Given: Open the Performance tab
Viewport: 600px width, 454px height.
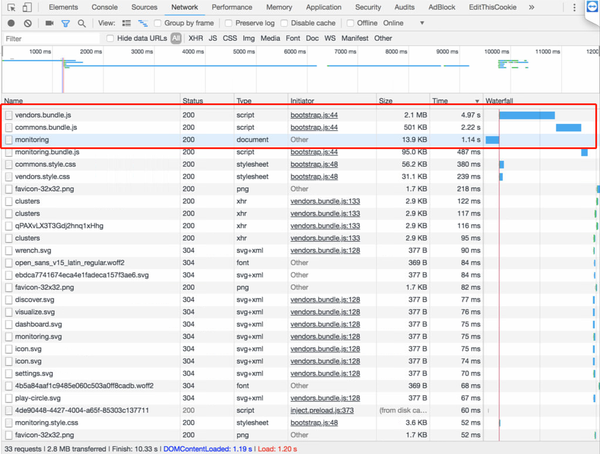Looking at the screenshot, I should (232, 7).
